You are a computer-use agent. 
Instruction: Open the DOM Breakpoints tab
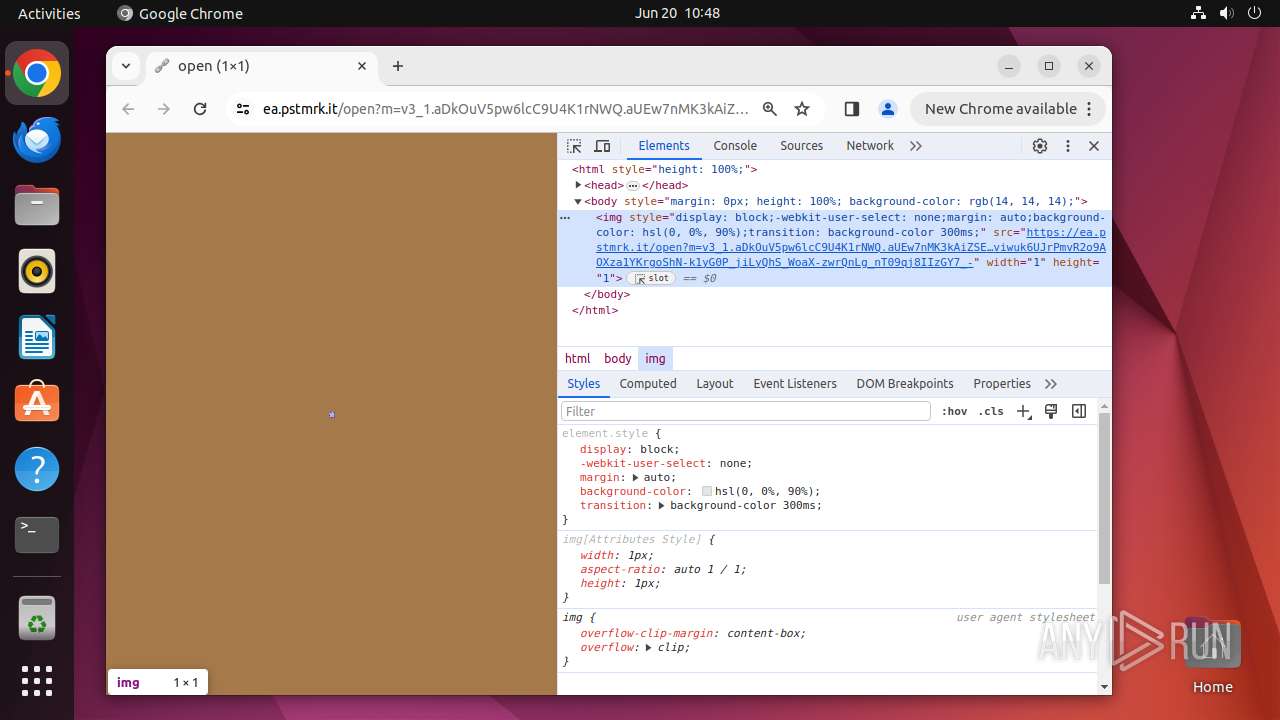[x=905, y=384]
